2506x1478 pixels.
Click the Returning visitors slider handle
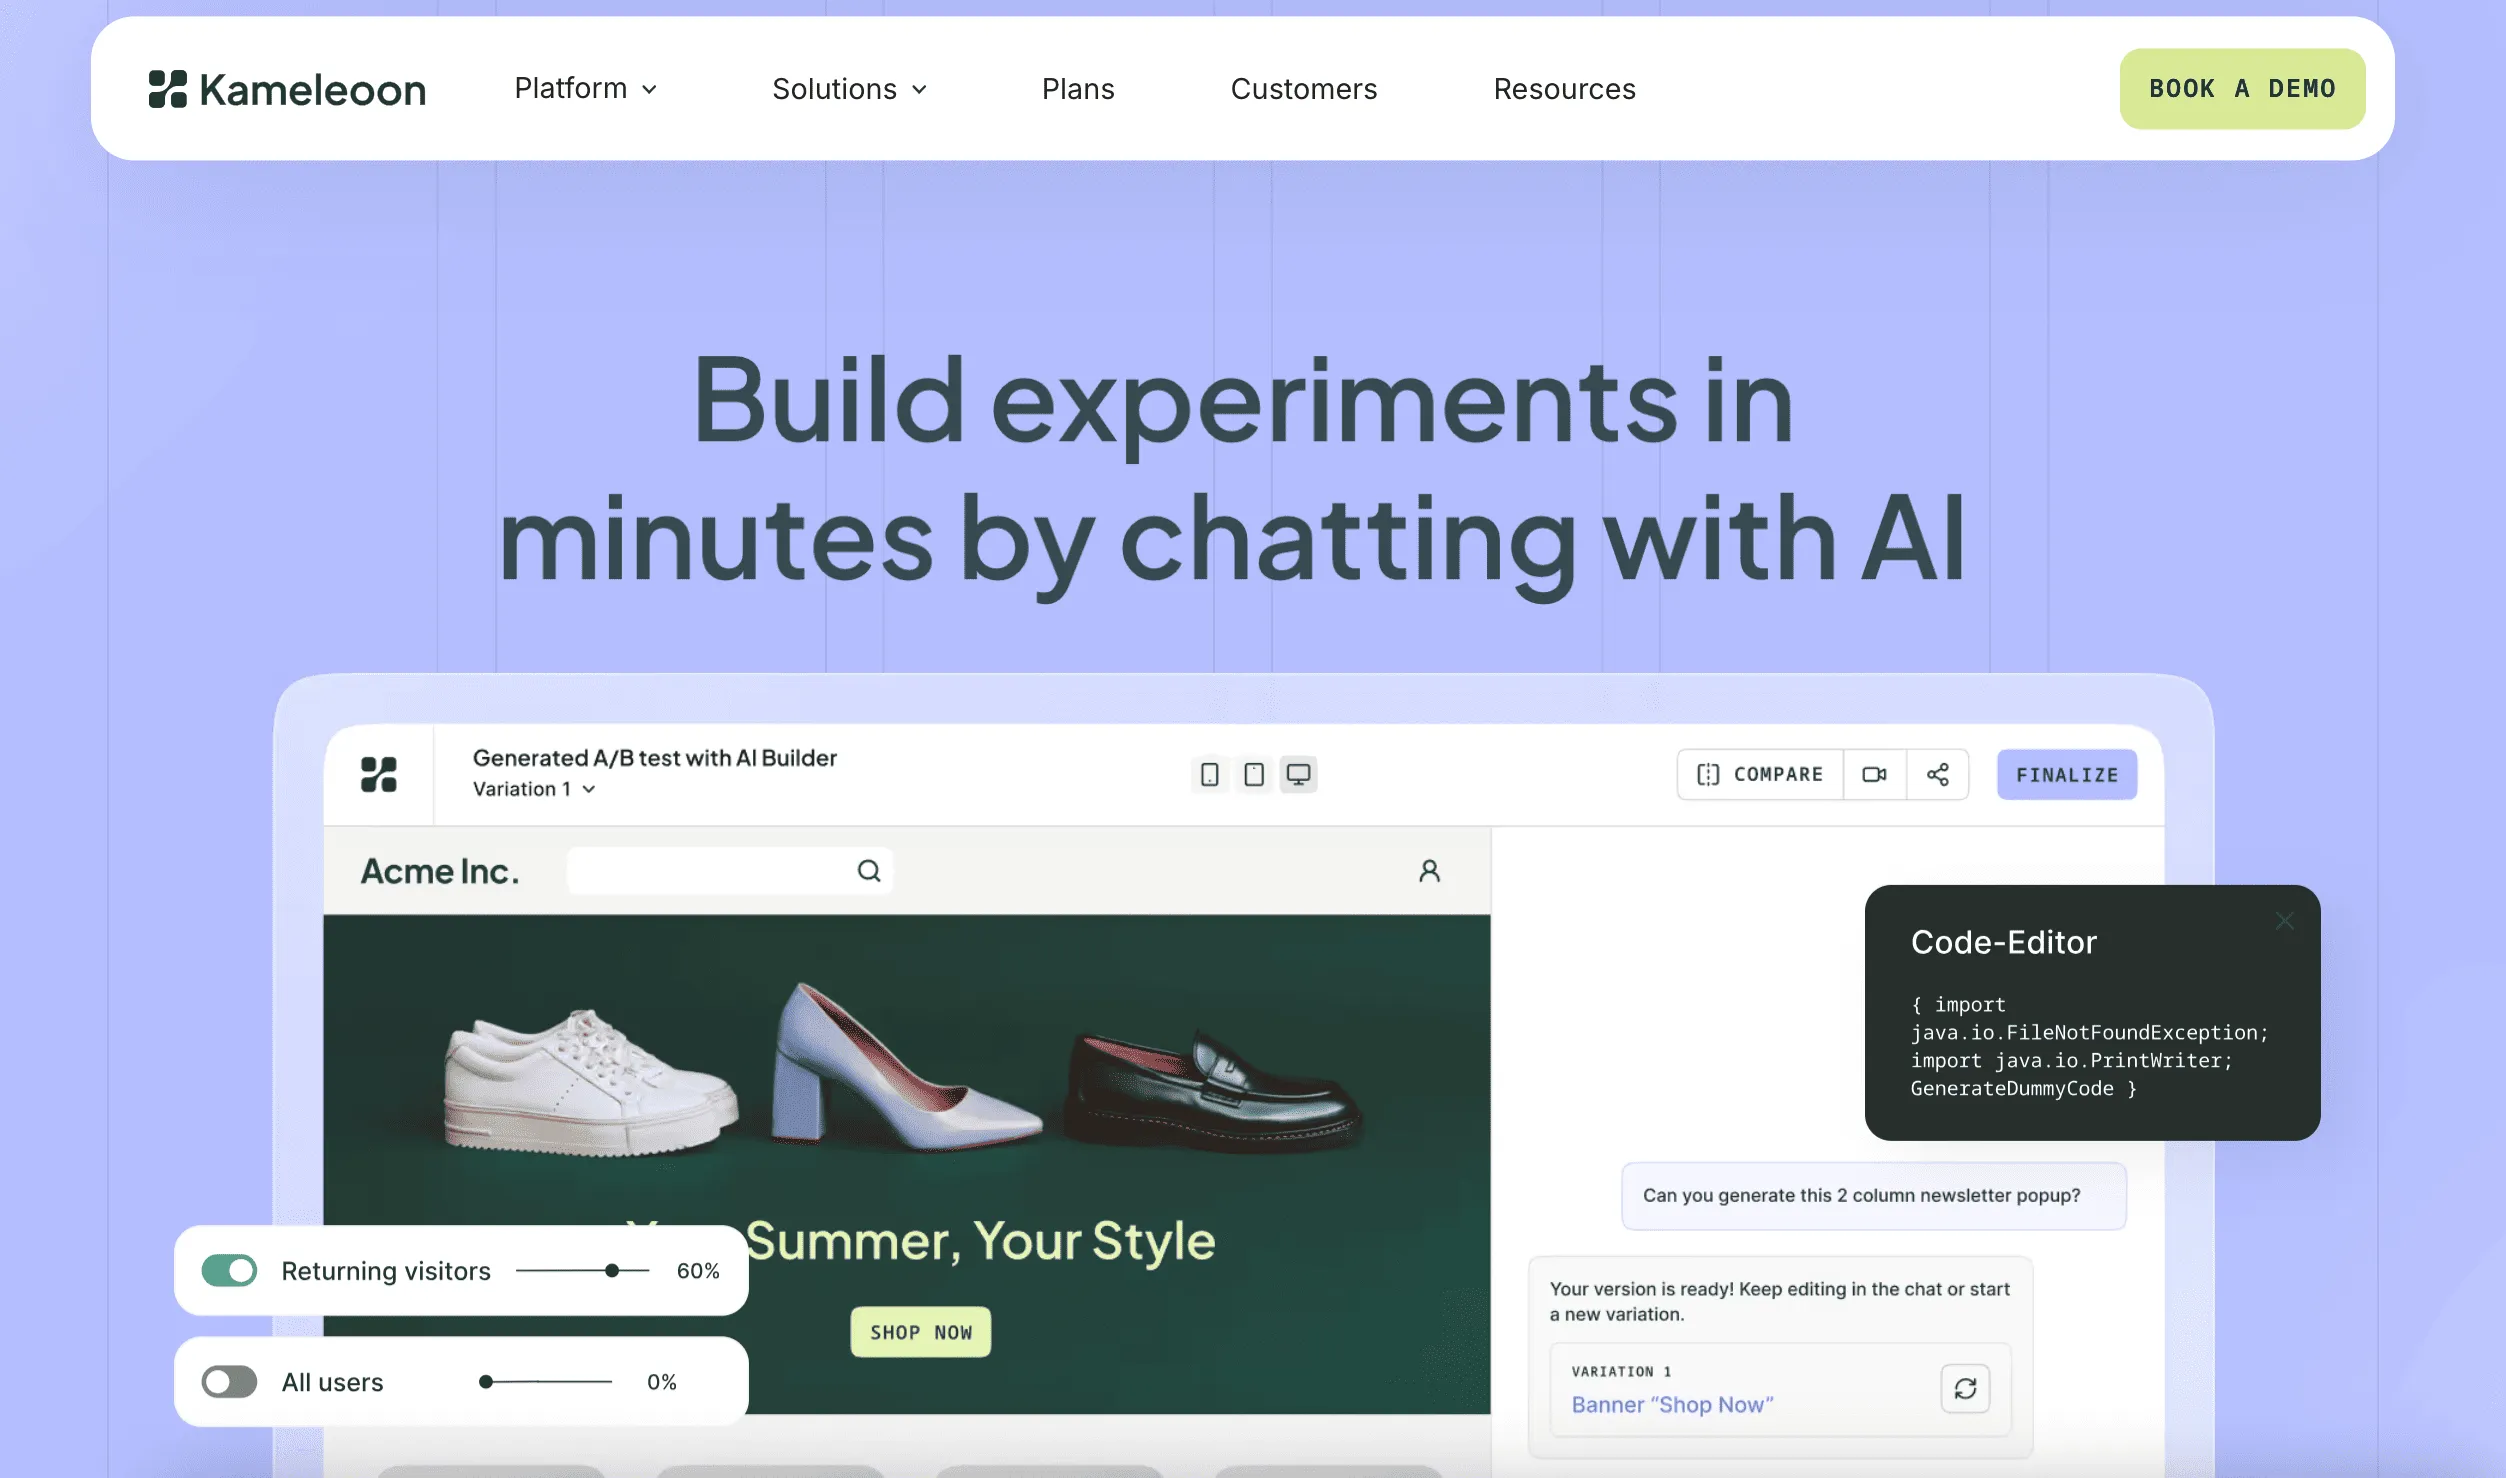(x=612, y=1270)
